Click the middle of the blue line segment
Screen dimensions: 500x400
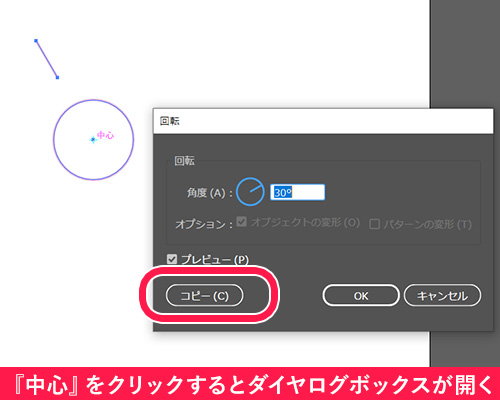[x=47, y=59]
